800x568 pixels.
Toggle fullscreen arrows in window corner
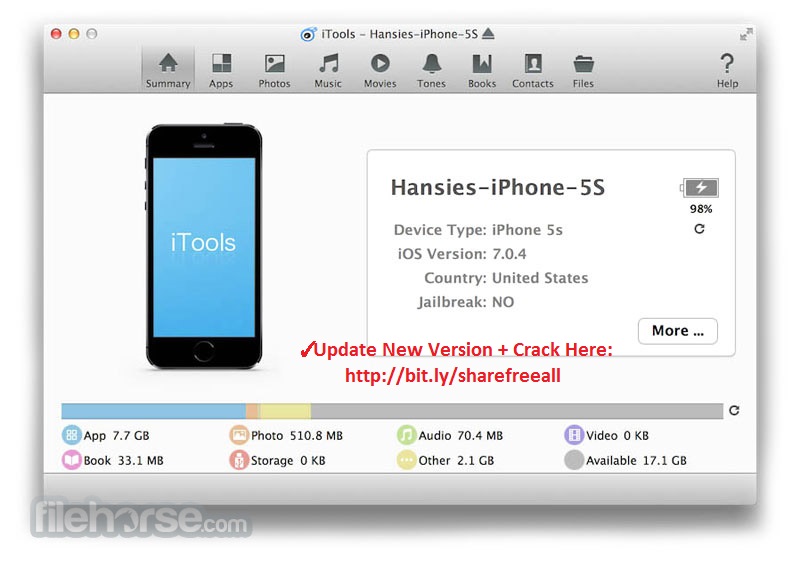pos(746,34)
